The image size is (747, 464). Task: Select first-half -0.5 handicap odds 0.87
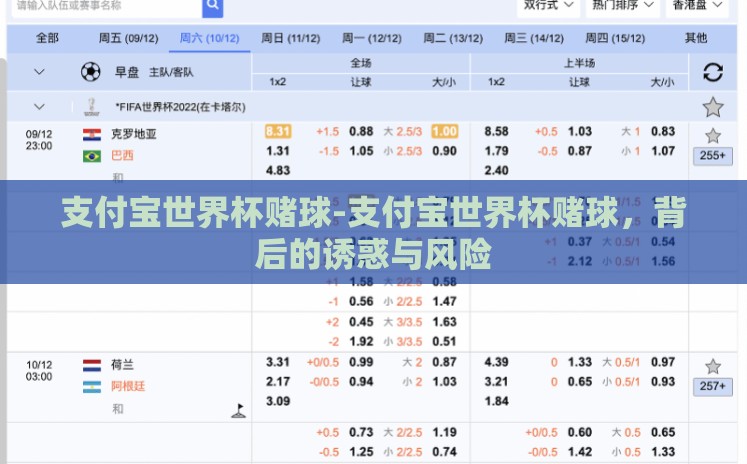(x=580, y=151)
